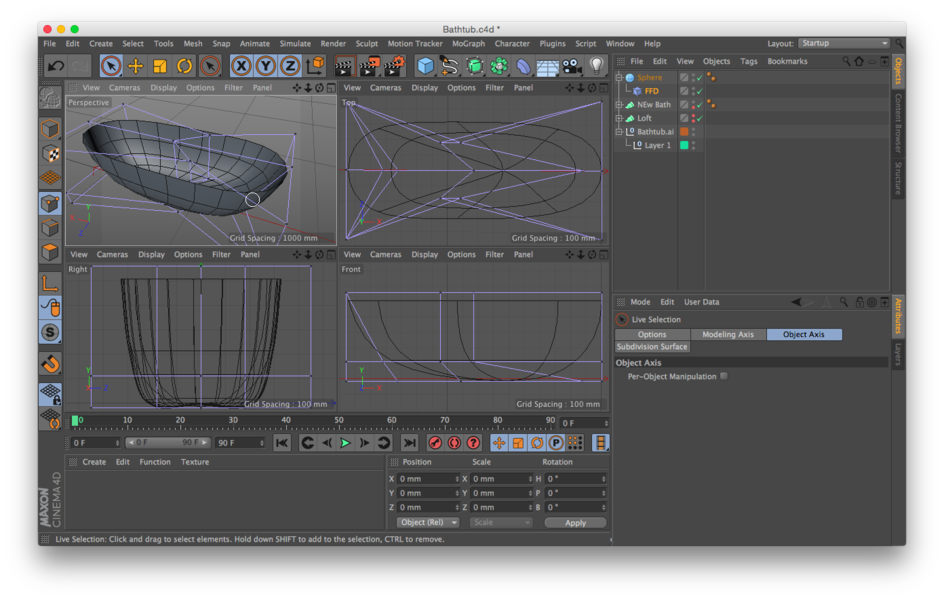The width and height of the screenshot is (944, 600).
Task: Select the Rotate tool in the toolbar
Action: click(x=185, y=66)
